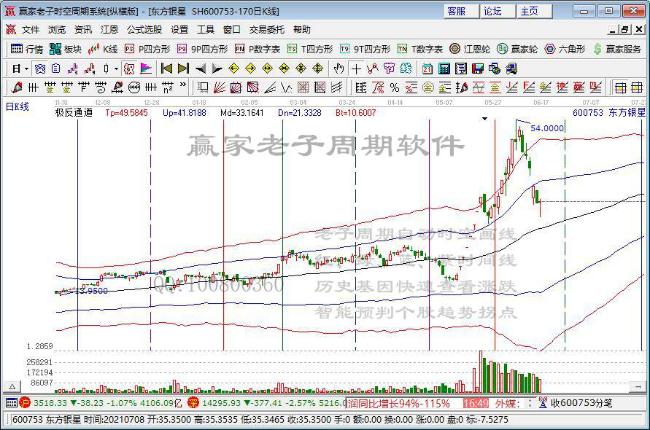Expand the candlestick style dropdown arrow
Viewport: 650px width, 430px height.
pos(116,69)
